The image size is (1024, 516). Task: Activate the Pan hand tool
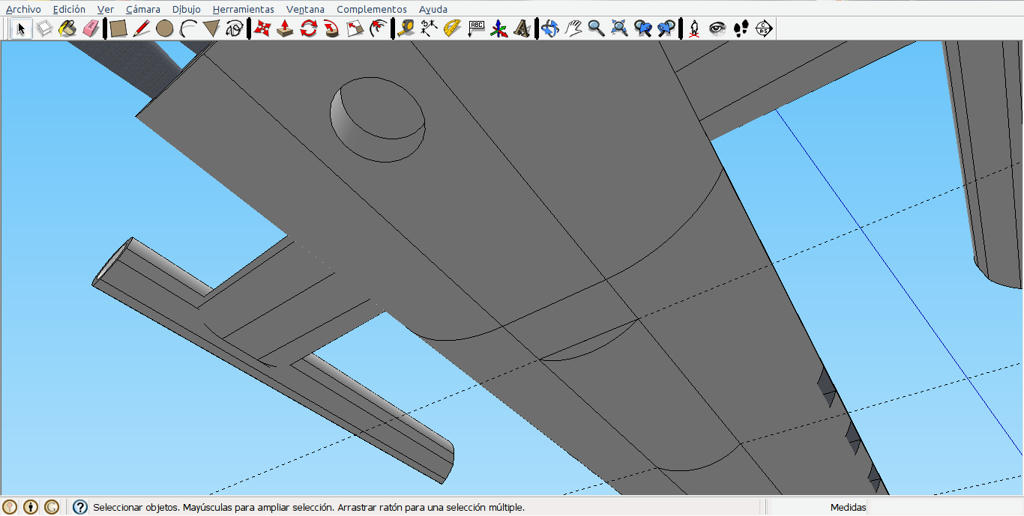point(573,28)
